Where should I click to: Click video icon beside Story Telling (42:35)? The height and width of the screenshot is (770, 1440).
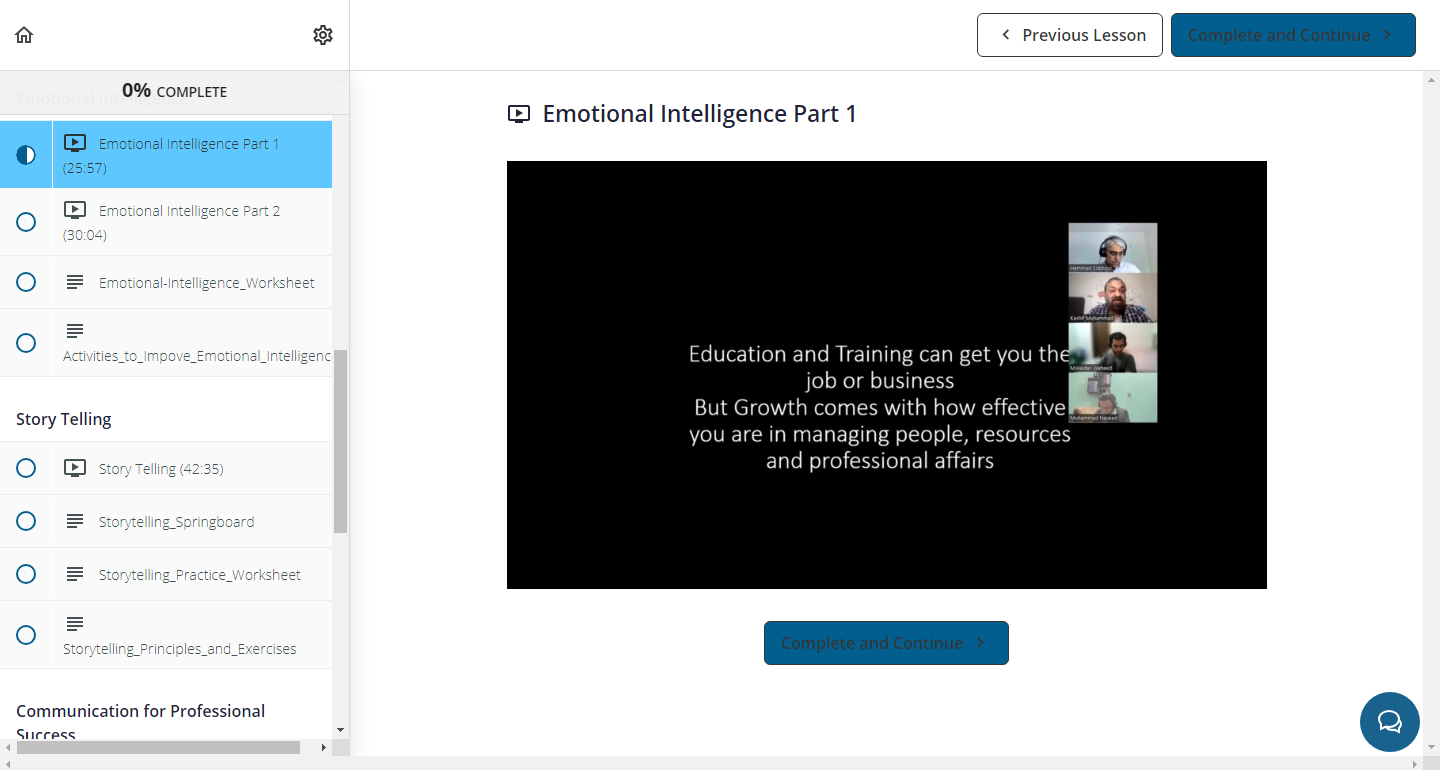pos(75,468)
